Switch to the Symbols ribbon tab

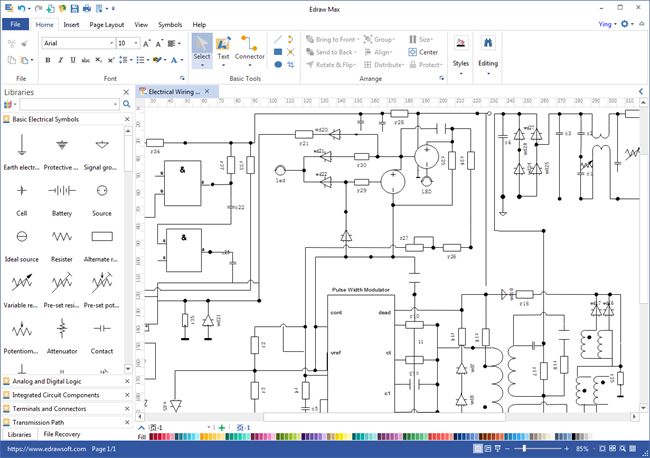point(170,25)
